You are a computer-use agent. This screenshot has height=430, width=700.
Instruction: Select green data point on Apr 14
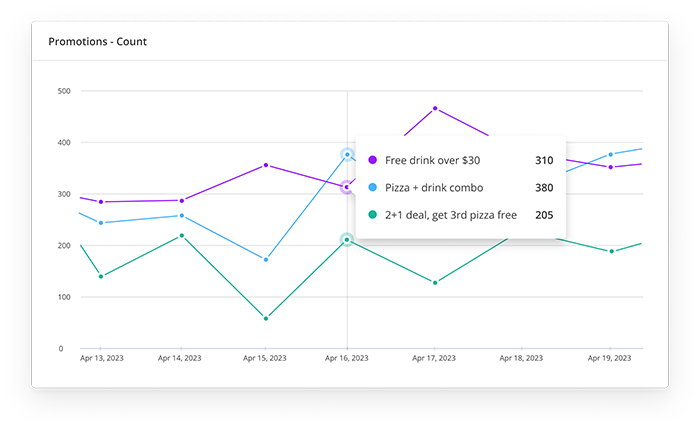pyautogui.click(x=181, y=236)
